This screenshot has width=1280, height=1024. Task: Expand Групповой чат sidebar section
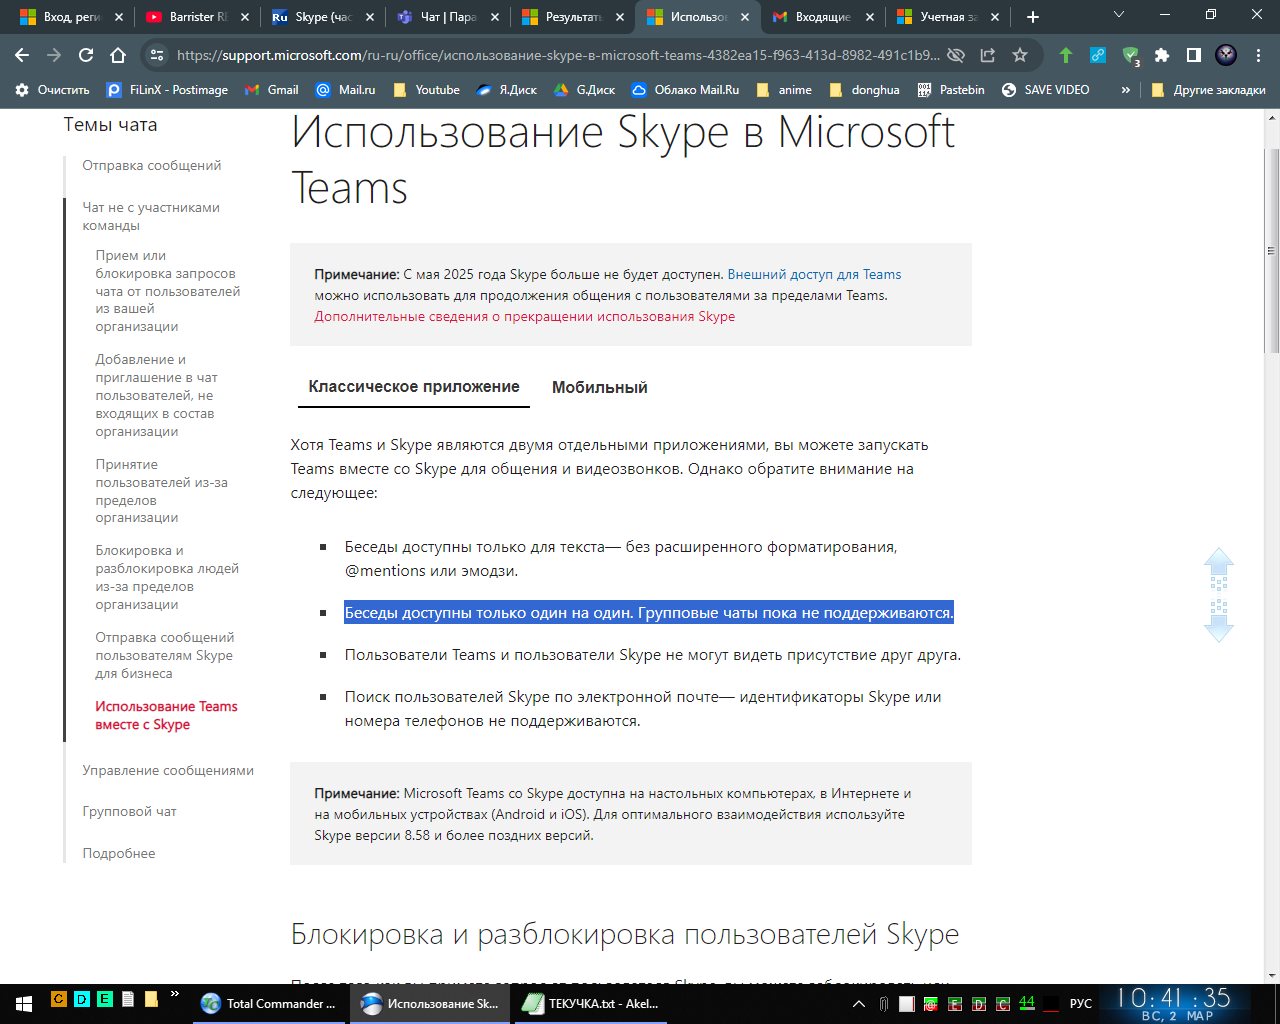129,811
